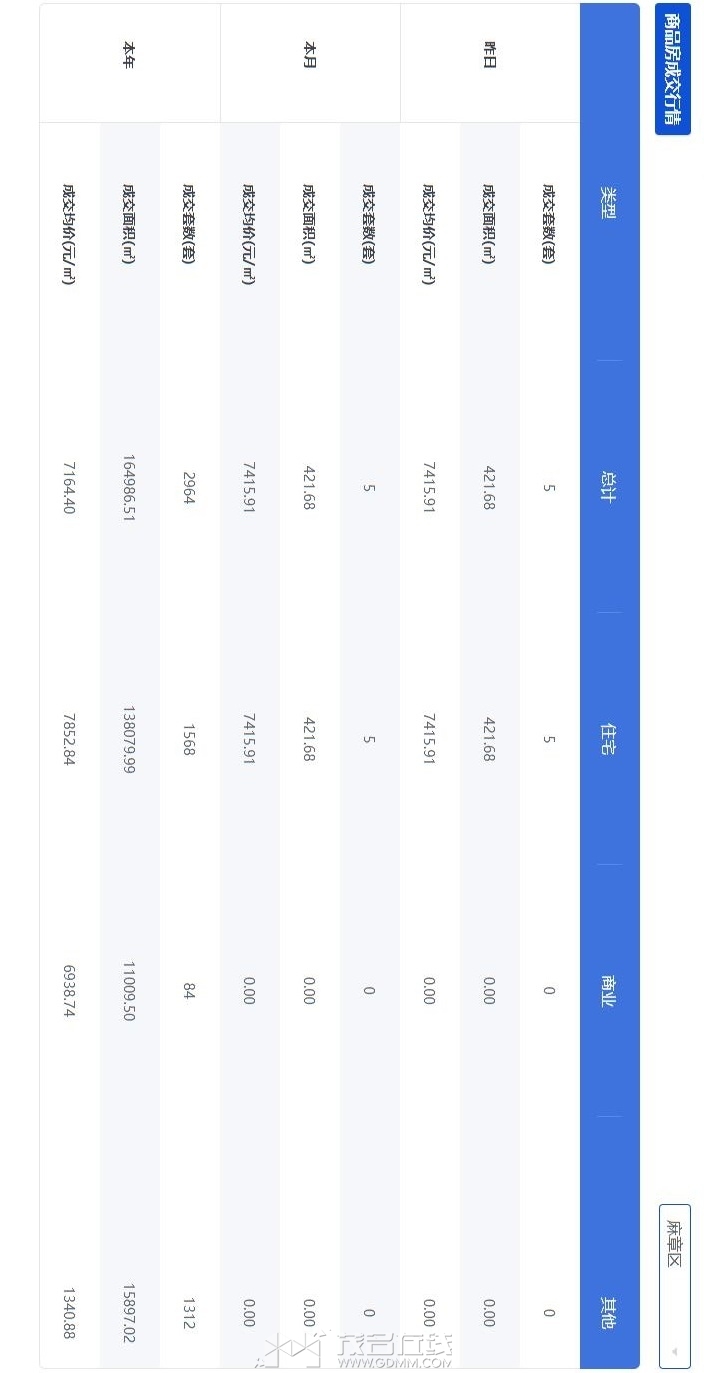Select the yearly other units cell 1312
The width and height of the screenshot is (704, 1373).
pyautogui.click(x=189, y=1313)
